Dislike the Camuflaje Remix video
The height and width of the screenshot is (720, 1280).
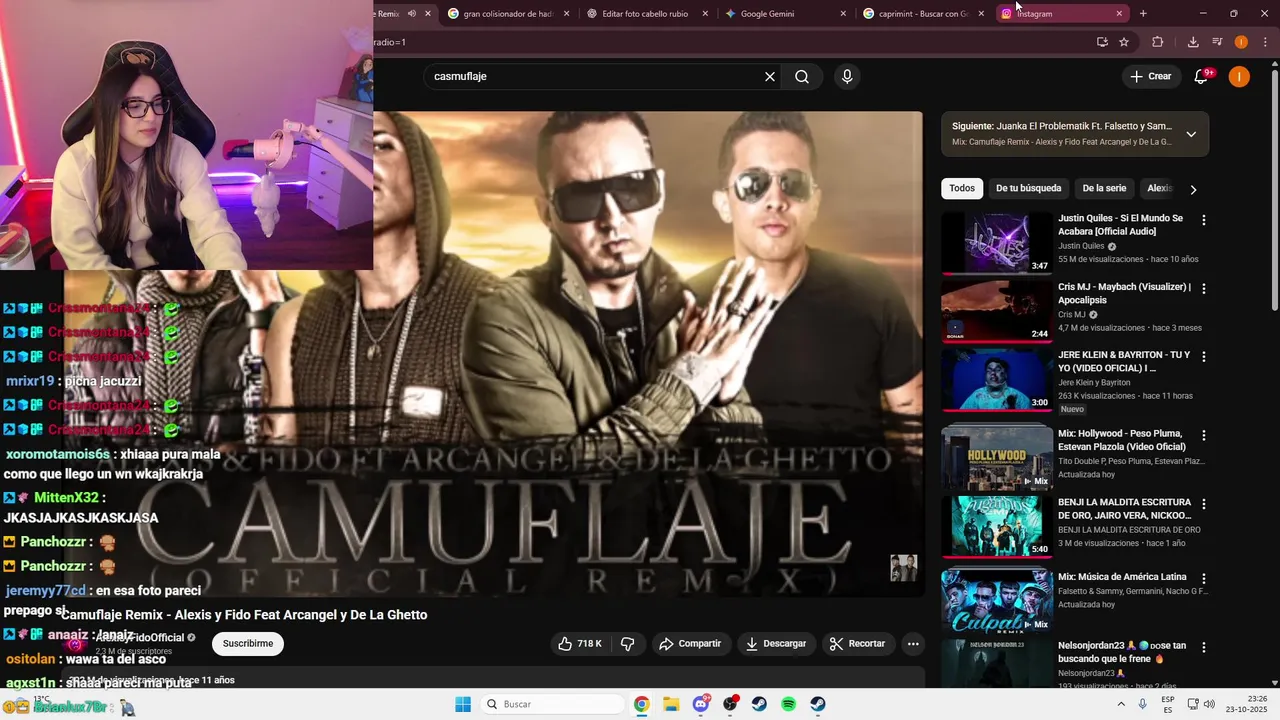(x=628, y=644)
